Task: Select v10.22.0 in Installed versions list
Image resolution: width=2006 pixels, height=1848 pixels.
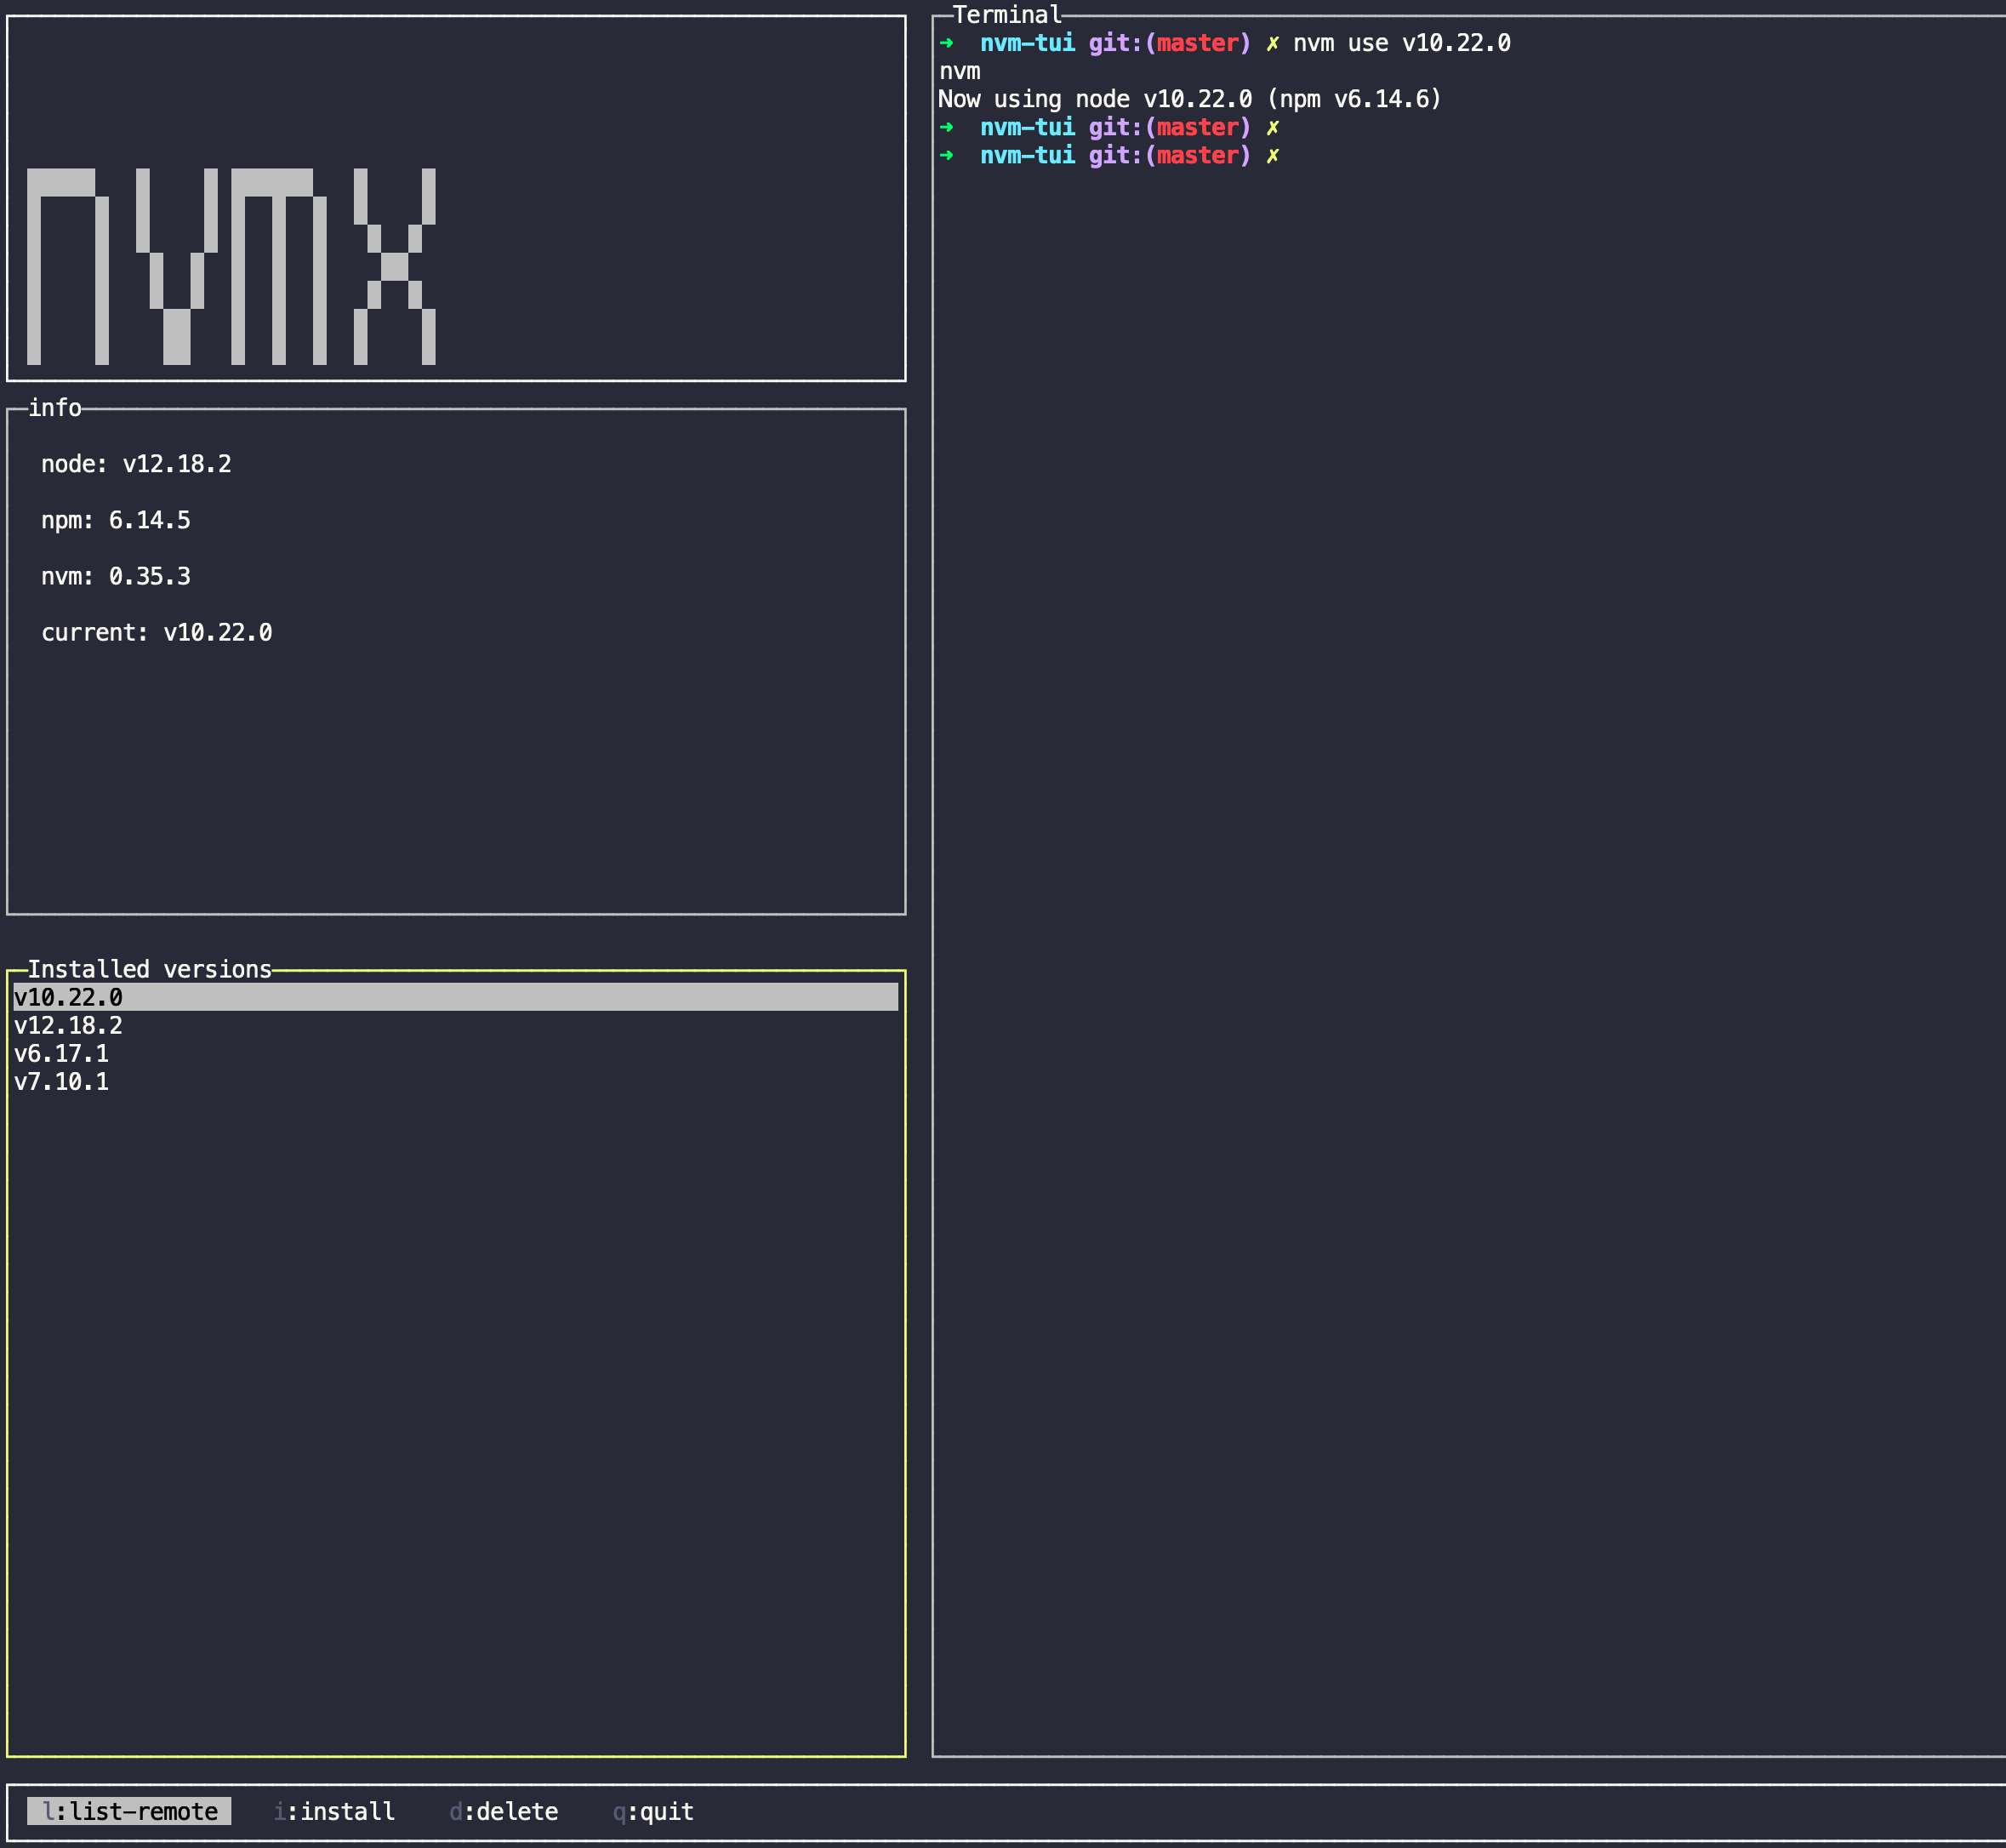Action: [68, 997]
